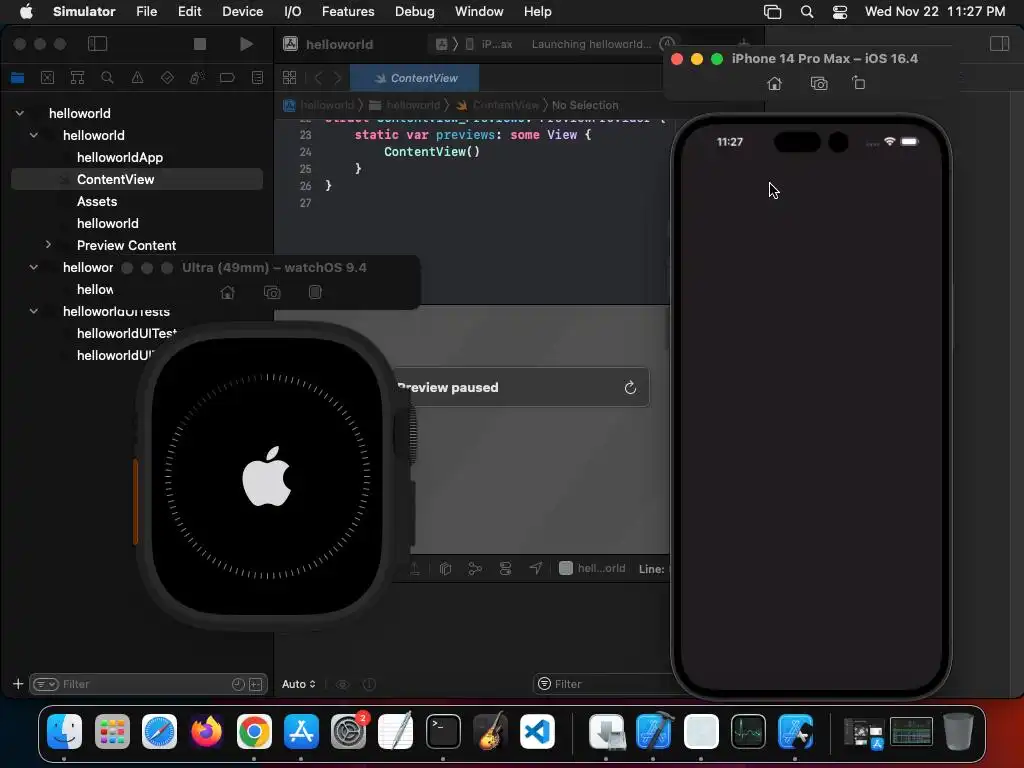Open the Symbol navigator icon

pyautogui.click(x=77, y=78)
